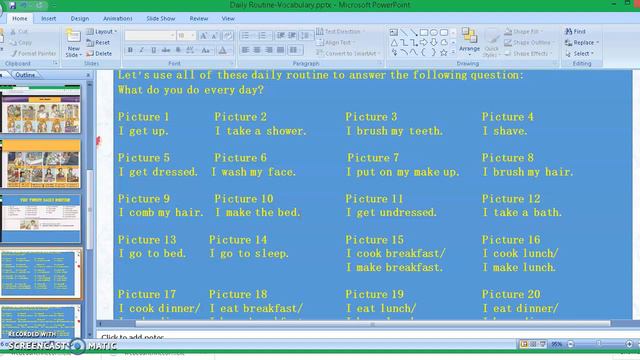Switch to the Animations tab
The height and width of the screenshot is (360, 640).
point(118,19)
